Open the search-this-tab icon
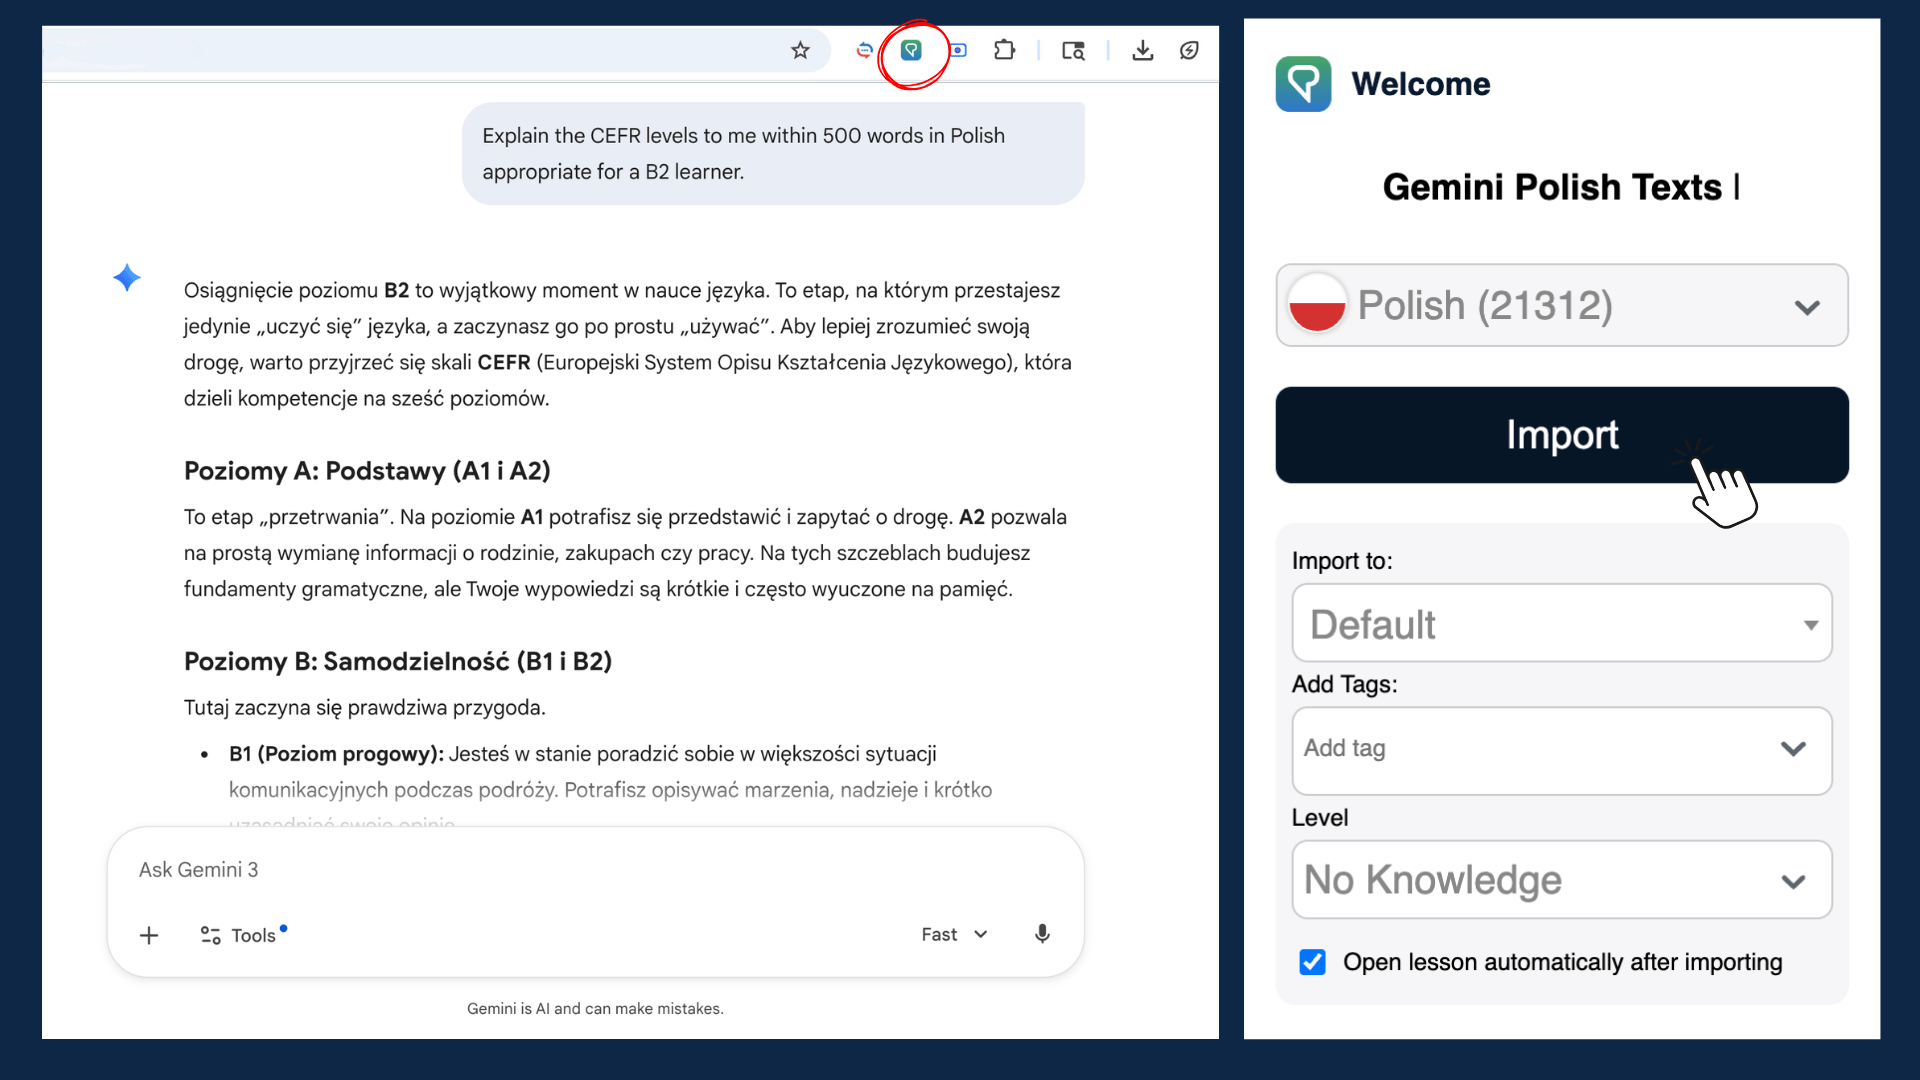The width and height of the screenshot is (1920, 1080). point(1073,50)
